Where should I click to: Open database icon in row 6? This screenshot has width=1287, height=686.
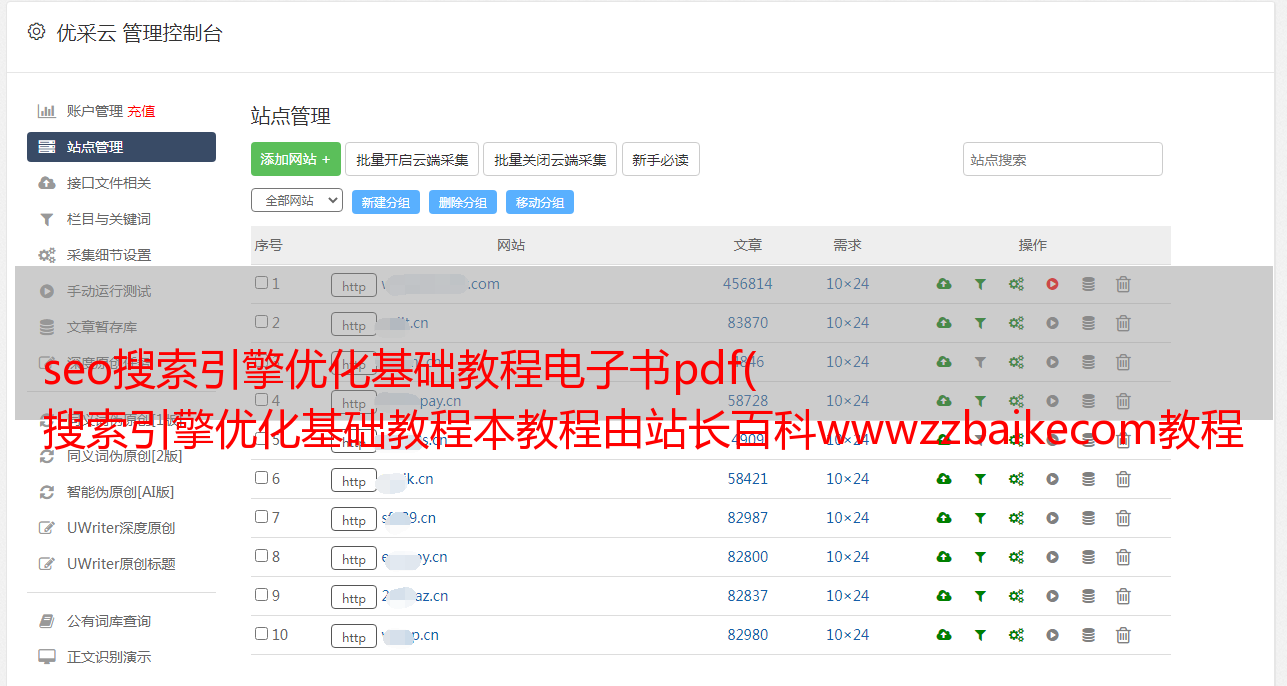click(x=1088, y=479)
